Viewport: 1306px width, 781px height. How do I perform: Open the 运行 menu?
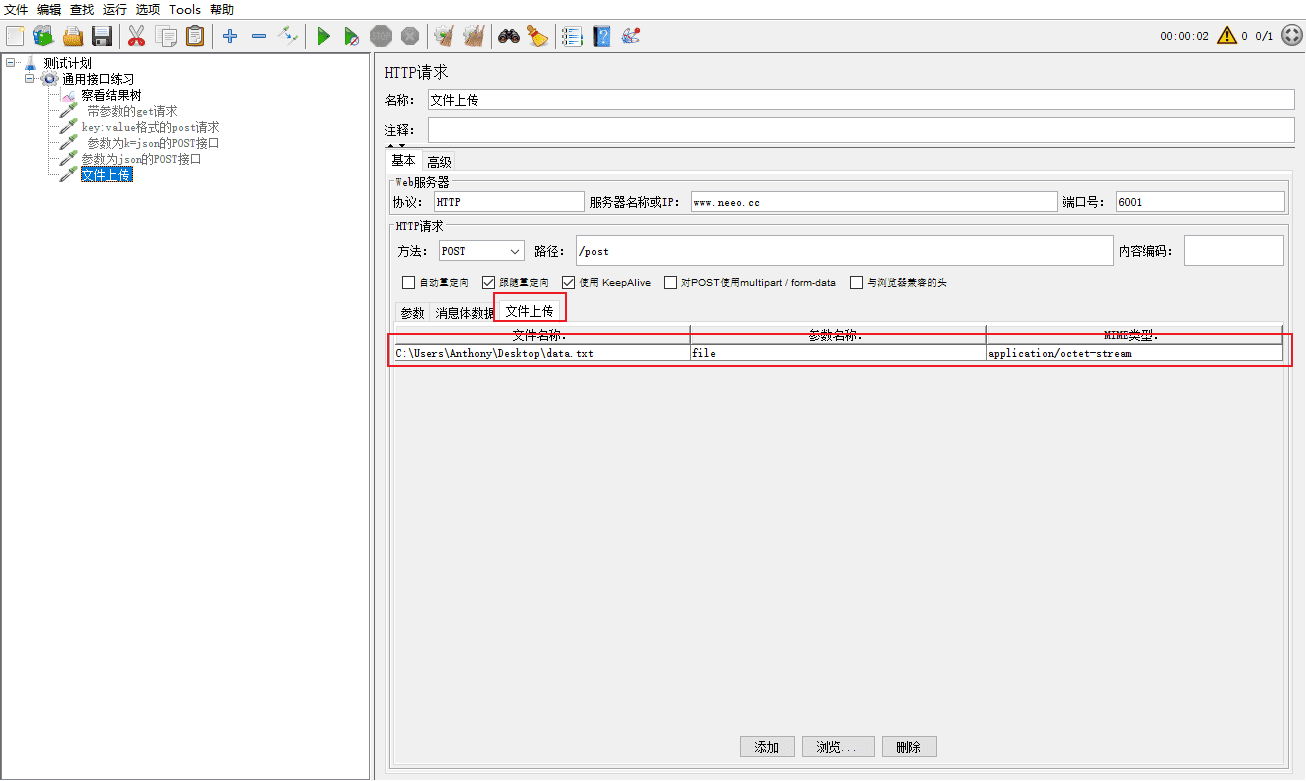[115, 9]
